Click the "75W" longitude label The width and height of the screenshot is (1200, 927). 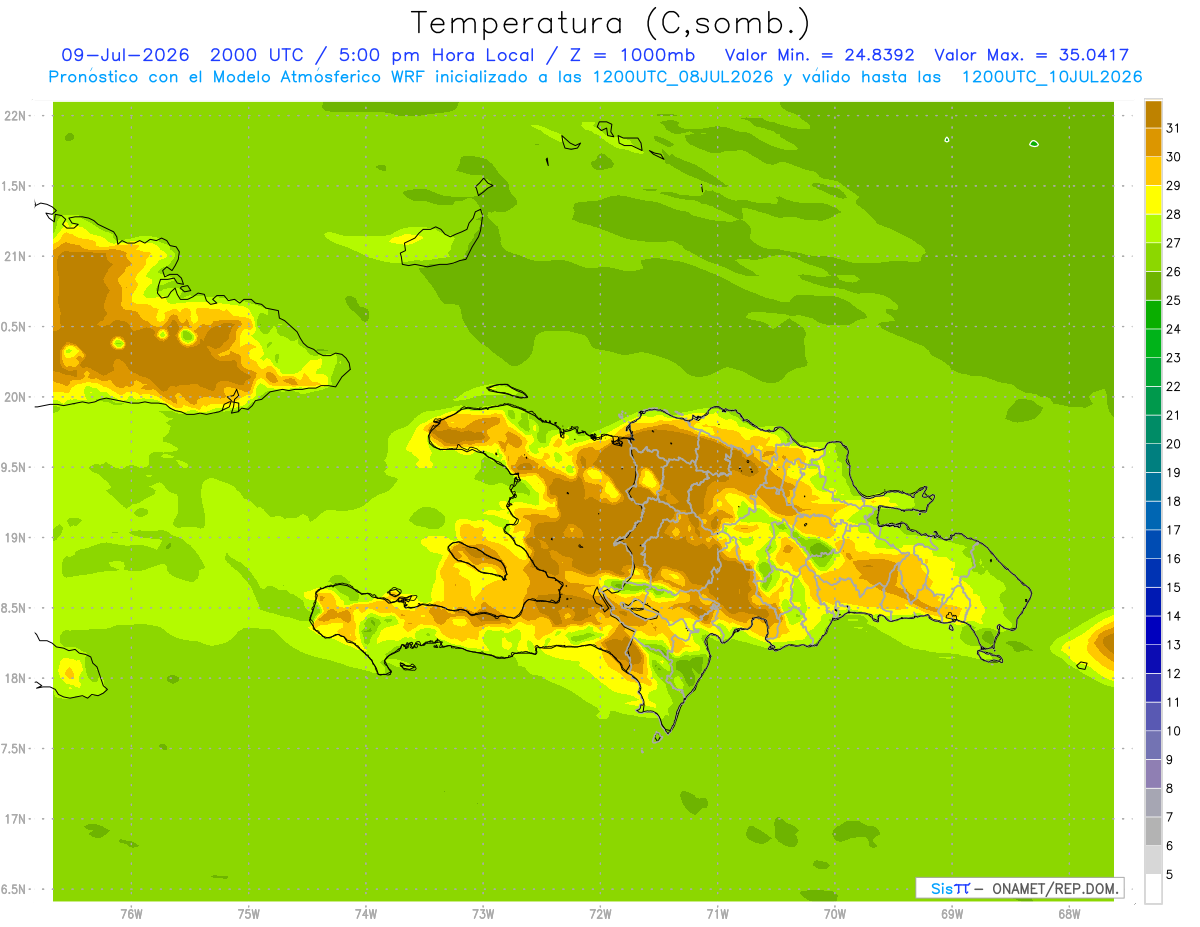[x=249, y=914]
